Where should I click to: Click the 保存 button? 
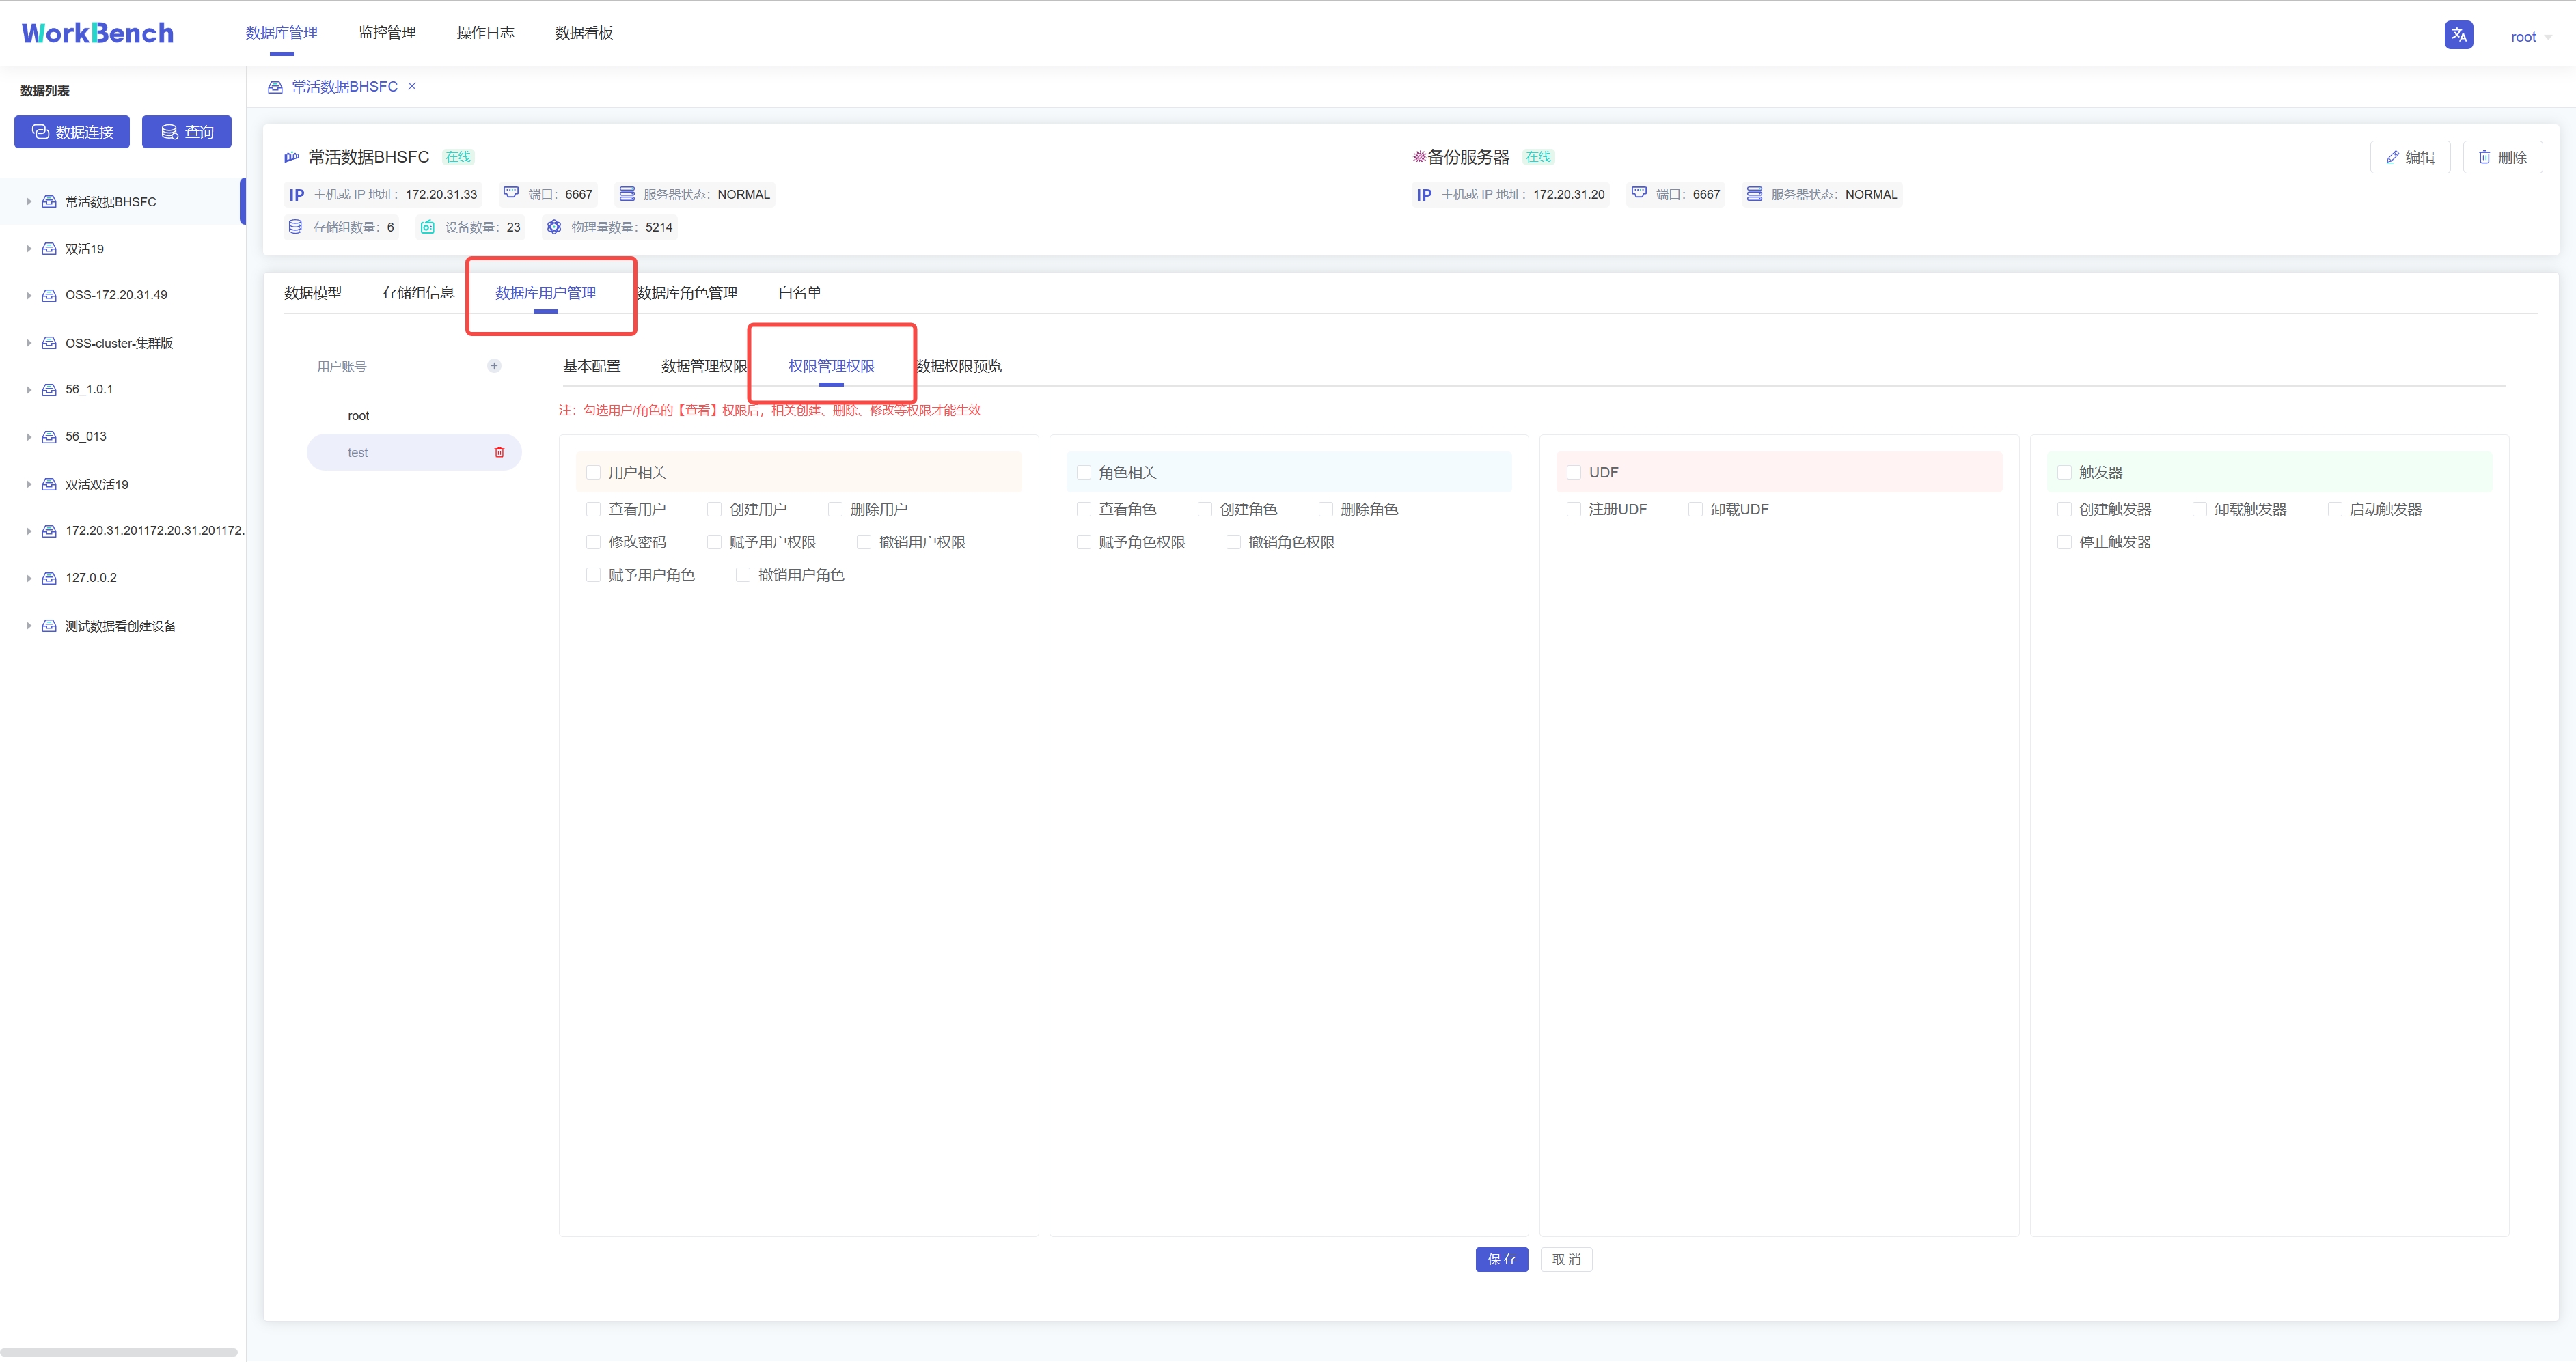pyautogui.click(x=1501, y=1259)
